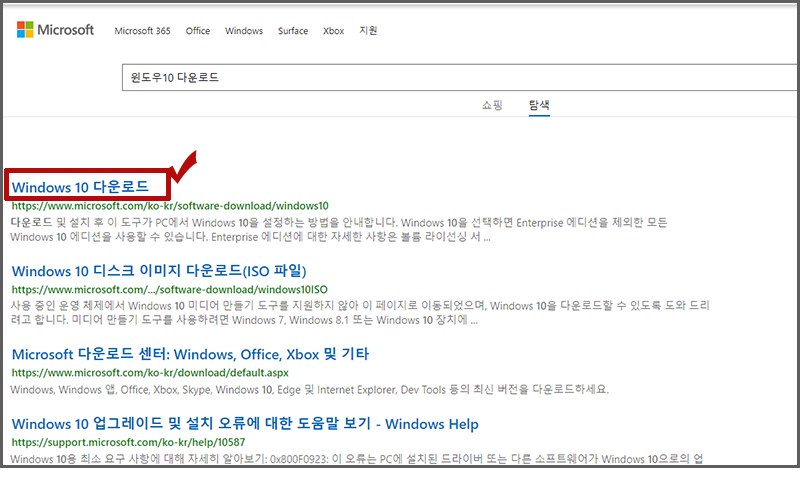The image size is (800, 482).
Task: Click the software-download/windows10 URL
Action: pos(170,206)
